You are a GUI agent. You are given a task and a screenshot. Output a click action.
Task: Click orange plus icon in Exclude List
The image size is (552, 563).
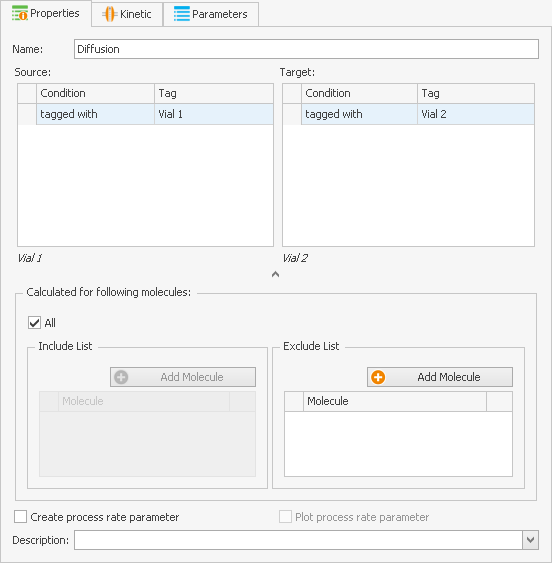[378, 377]
